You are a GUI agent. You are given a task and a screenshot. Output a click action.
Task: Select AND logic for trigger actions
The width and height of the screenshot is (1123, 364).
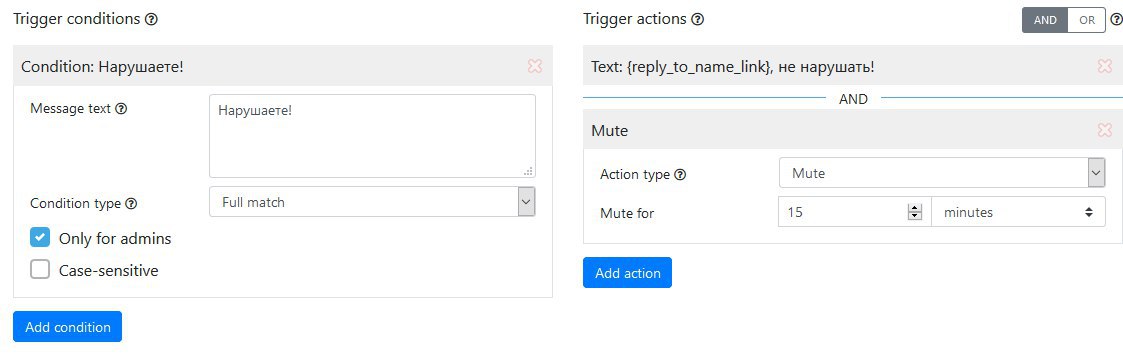pos(1045,20)
